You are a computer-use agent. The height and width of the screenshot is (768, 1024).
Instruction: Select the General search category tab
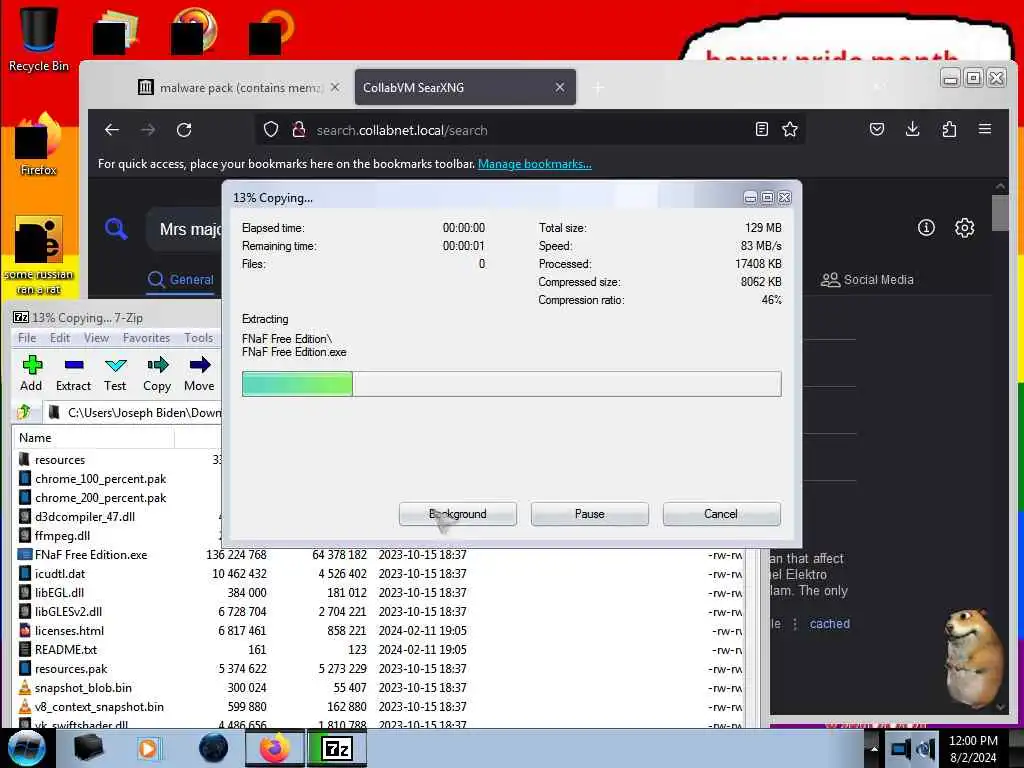[181, 280]
